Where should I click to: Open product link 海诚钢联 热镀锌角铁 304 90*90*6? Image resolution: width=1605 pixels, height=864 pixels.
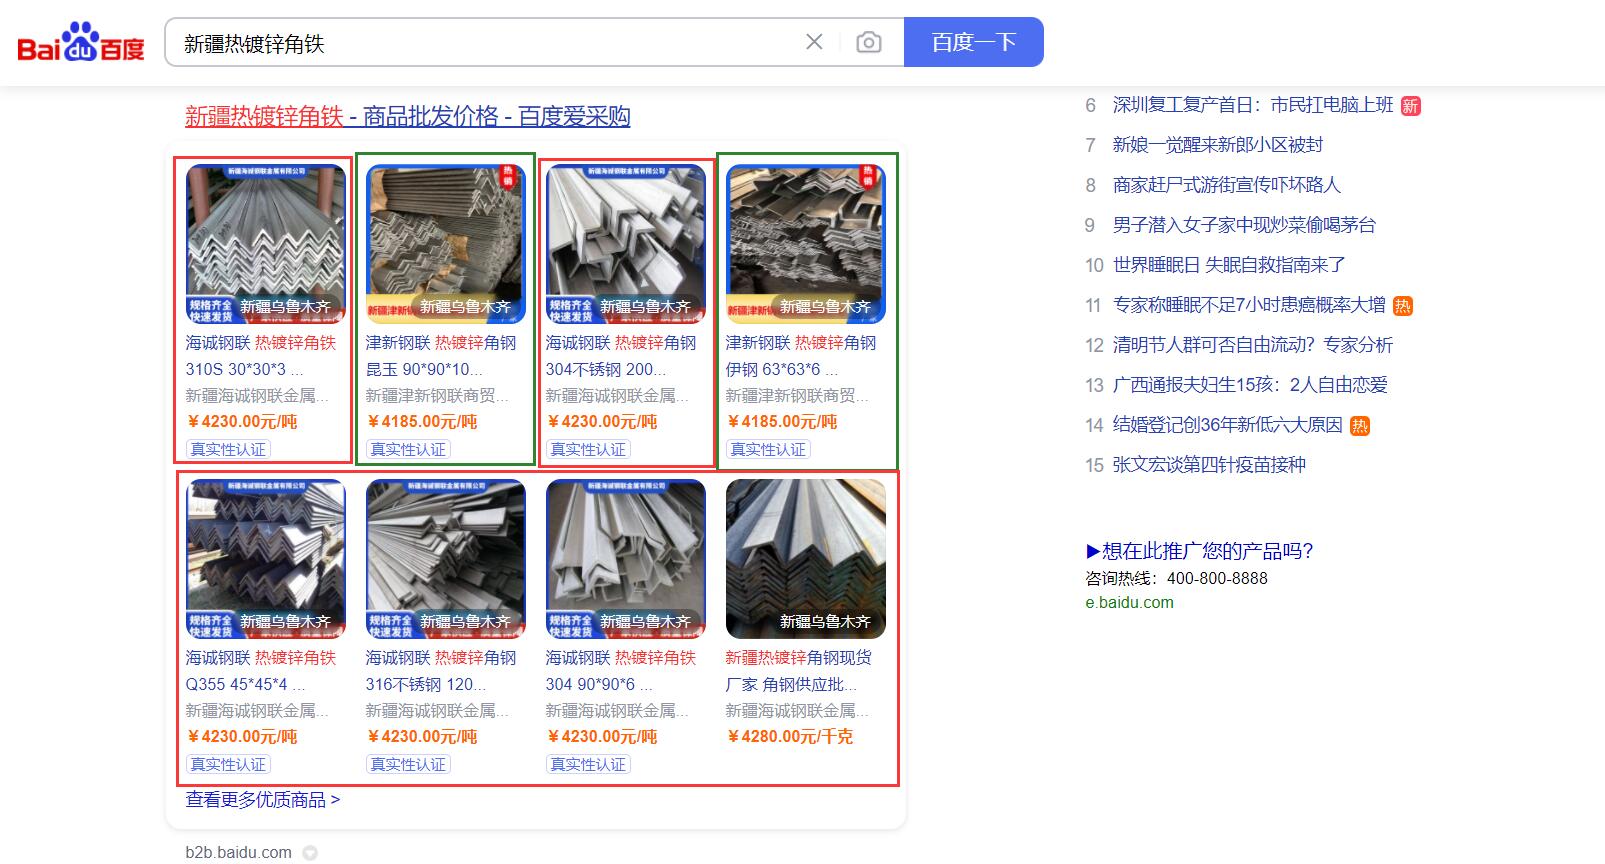click(x=621, y=671)
